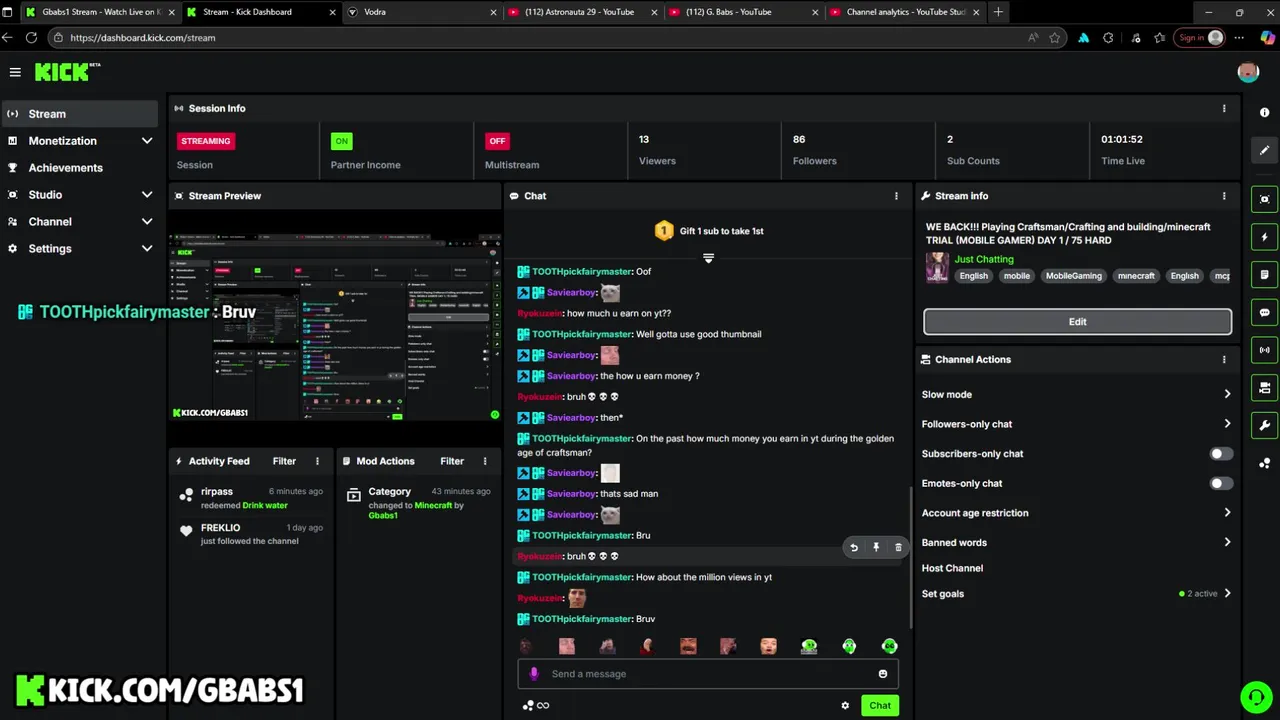Click the MobileGaming tag

1073,276
